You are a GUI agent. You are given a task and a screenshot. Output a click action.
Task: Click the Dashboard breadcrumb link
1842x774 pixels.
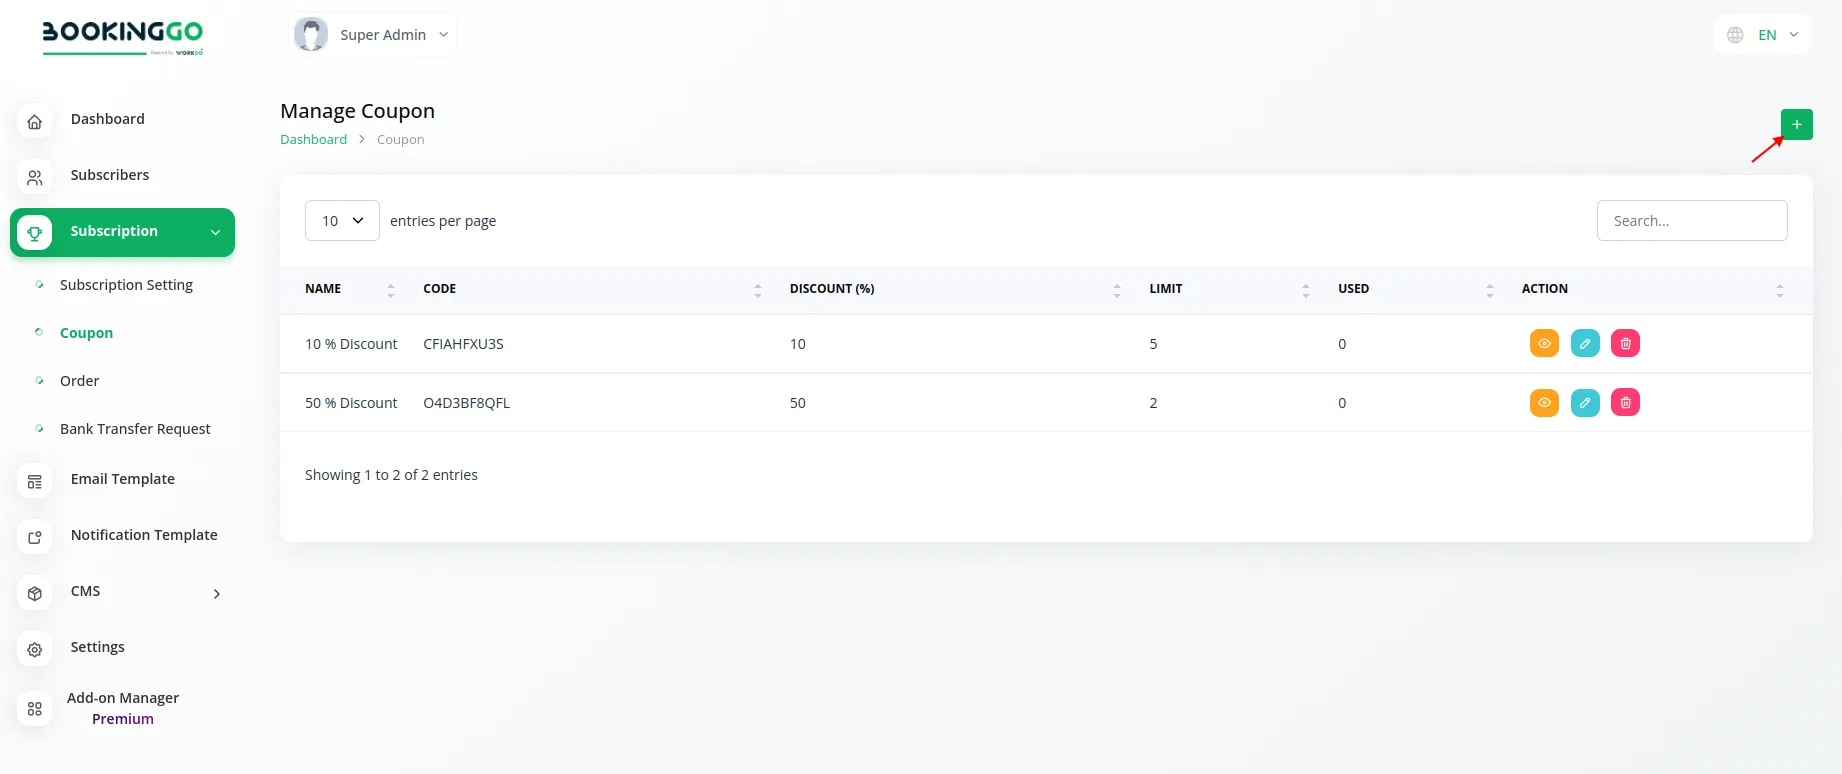click(313, 140)
